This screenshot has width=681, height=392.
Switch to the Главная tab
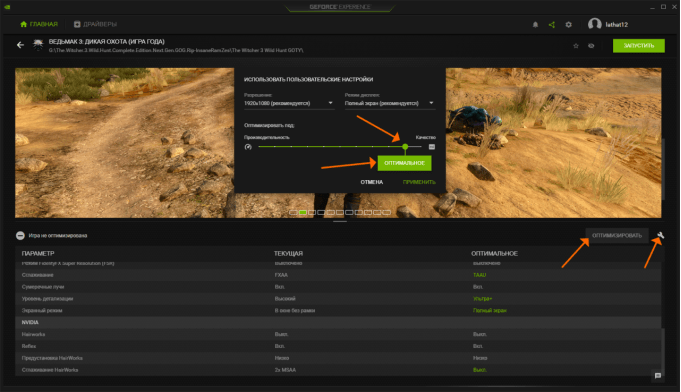pos(39,24)
